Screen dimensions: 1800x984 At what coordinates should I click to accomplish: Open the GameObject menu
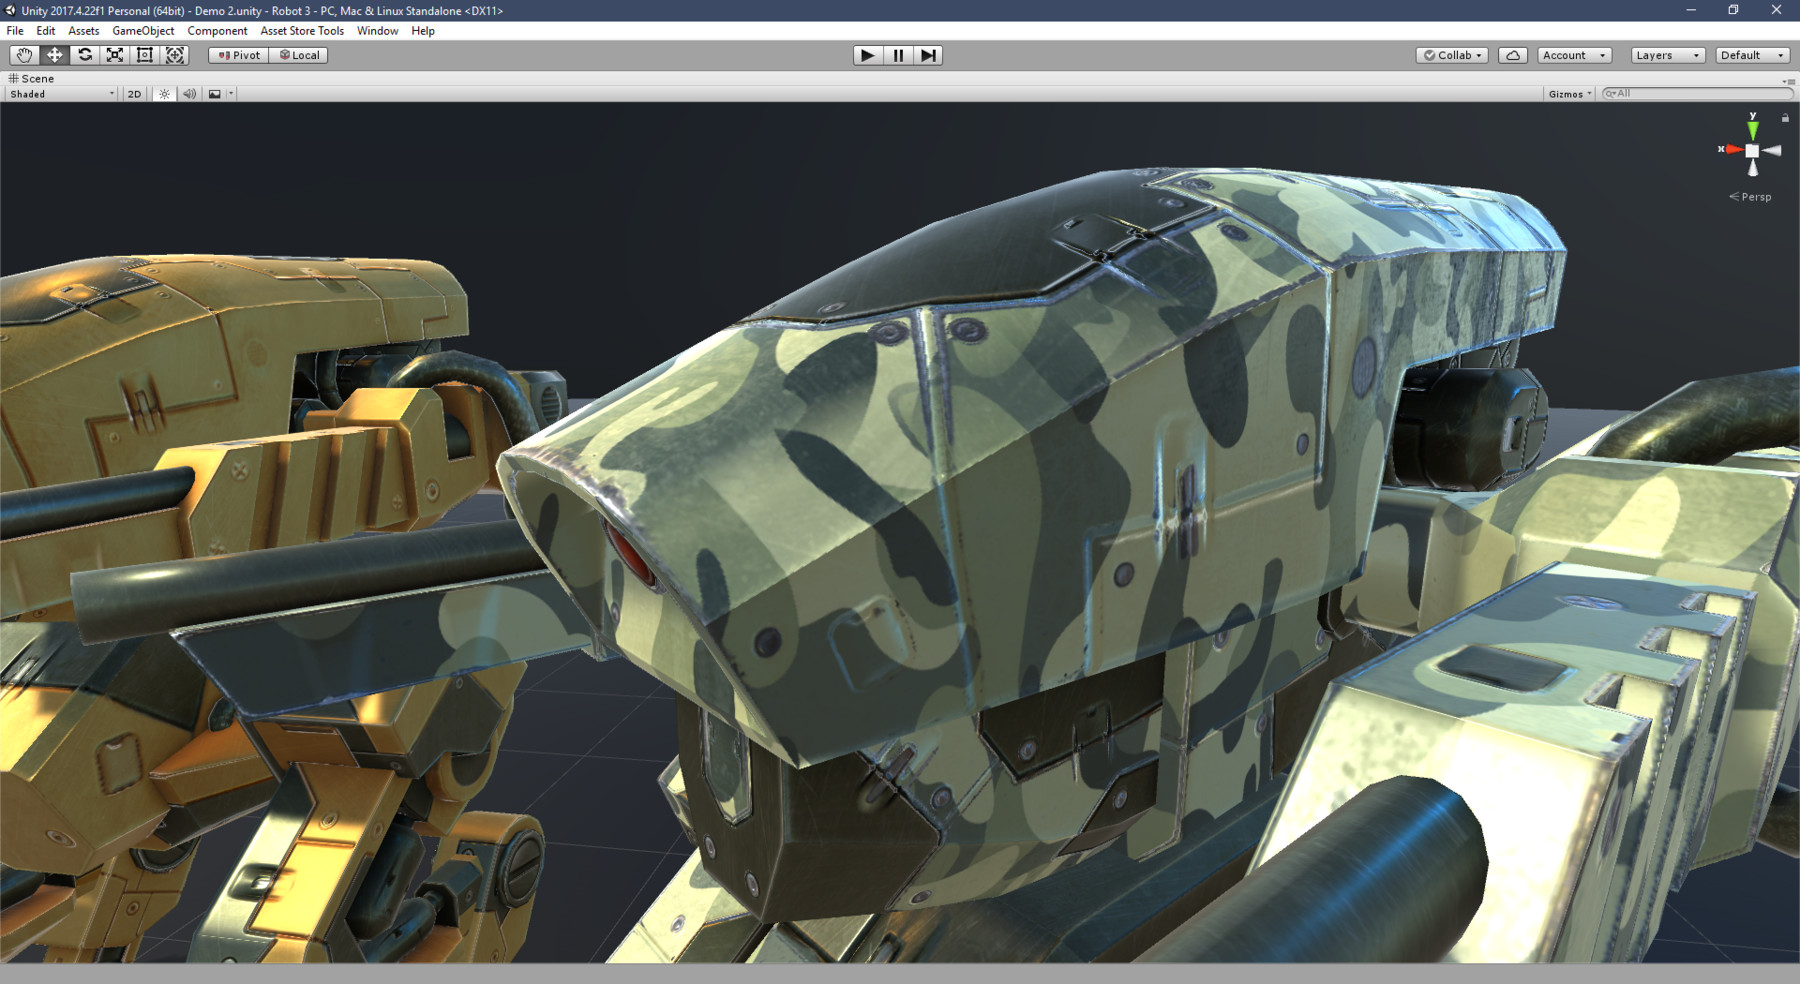[143, 30]
